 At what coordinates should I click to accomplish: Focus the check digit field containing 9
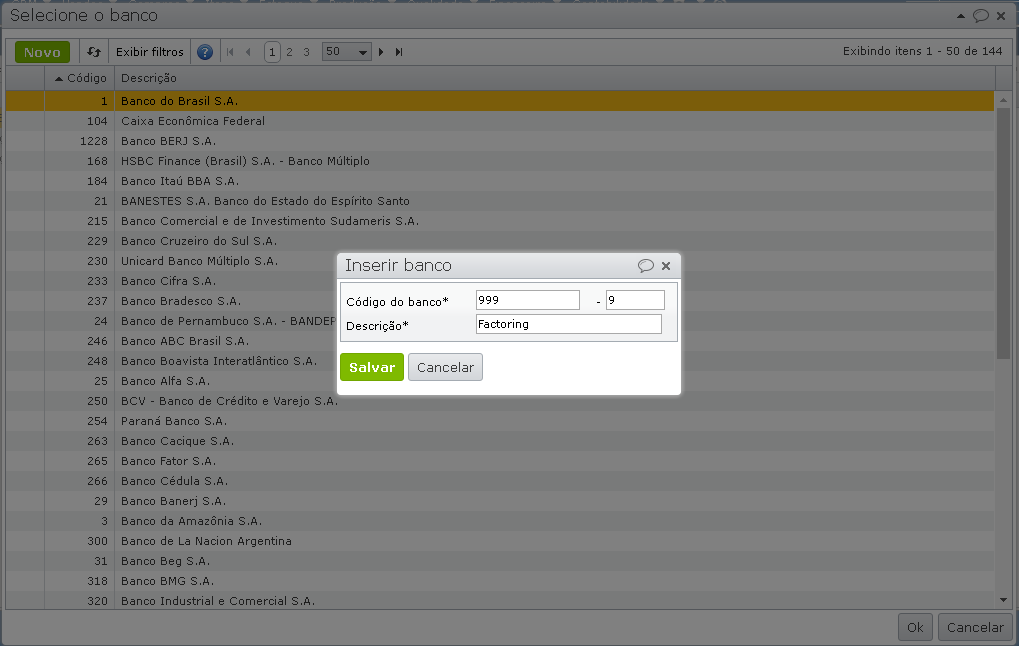(635, 300)
